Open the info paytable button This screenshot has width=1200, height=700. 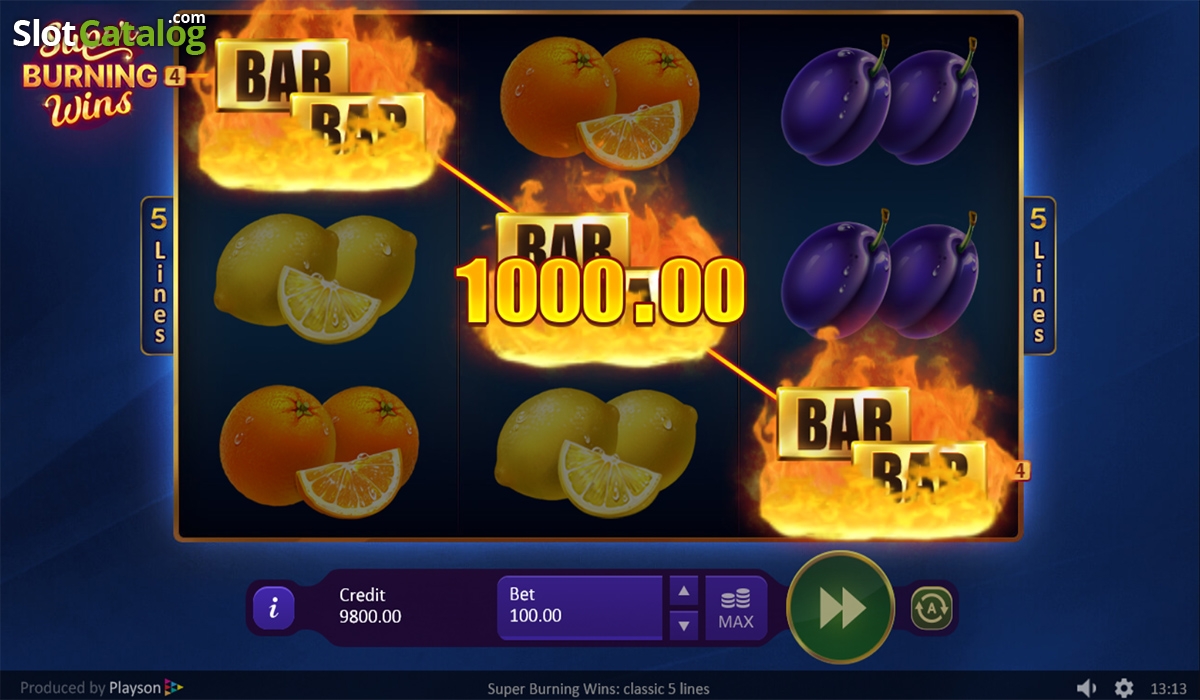coord(273,607)
